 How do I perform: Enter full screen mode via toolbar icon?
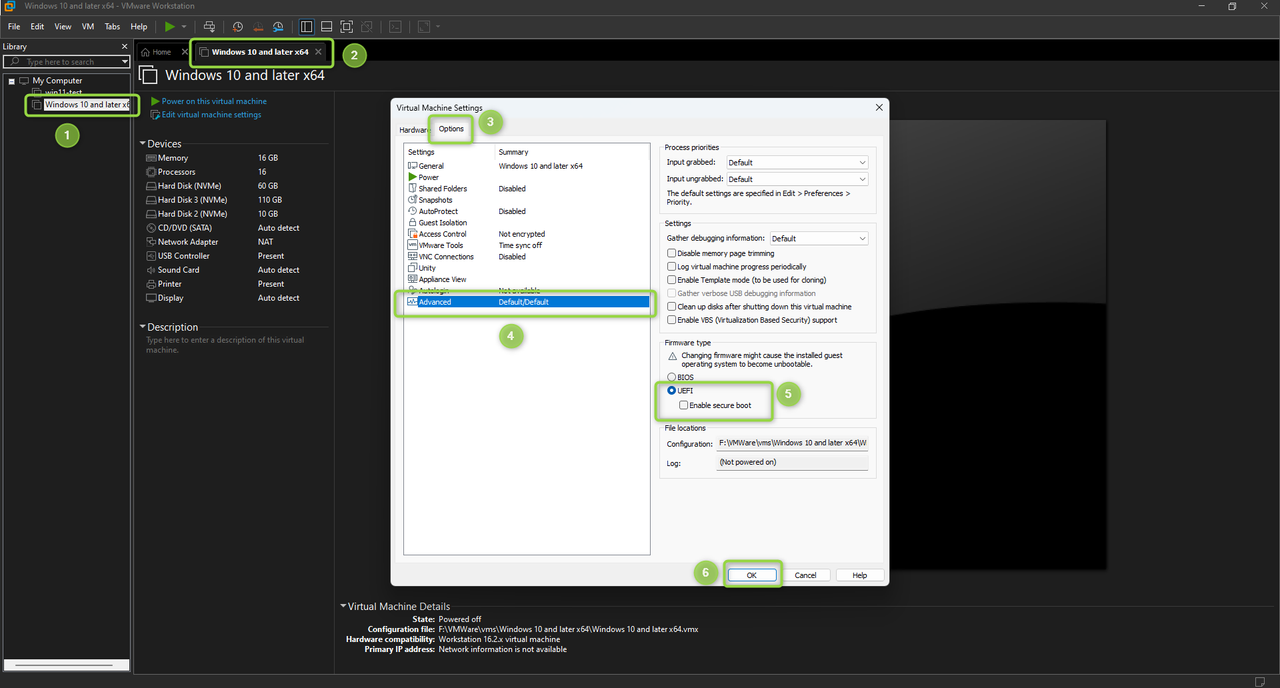pos(346,26)
